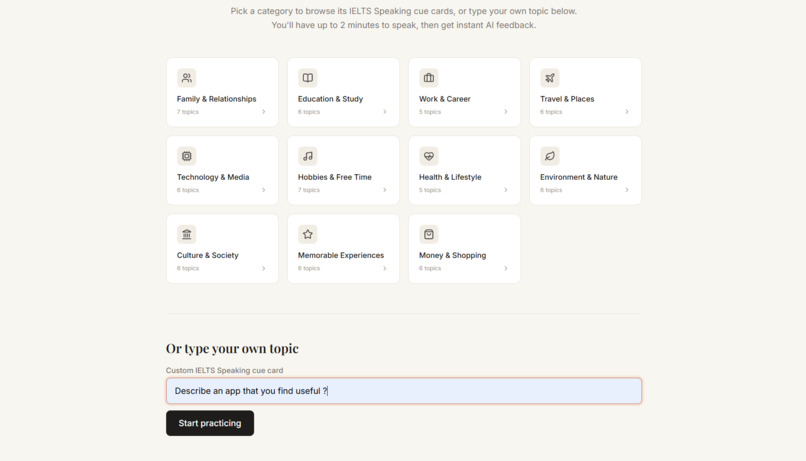Click the Work & Career briefcase icon

click(429, 78)
